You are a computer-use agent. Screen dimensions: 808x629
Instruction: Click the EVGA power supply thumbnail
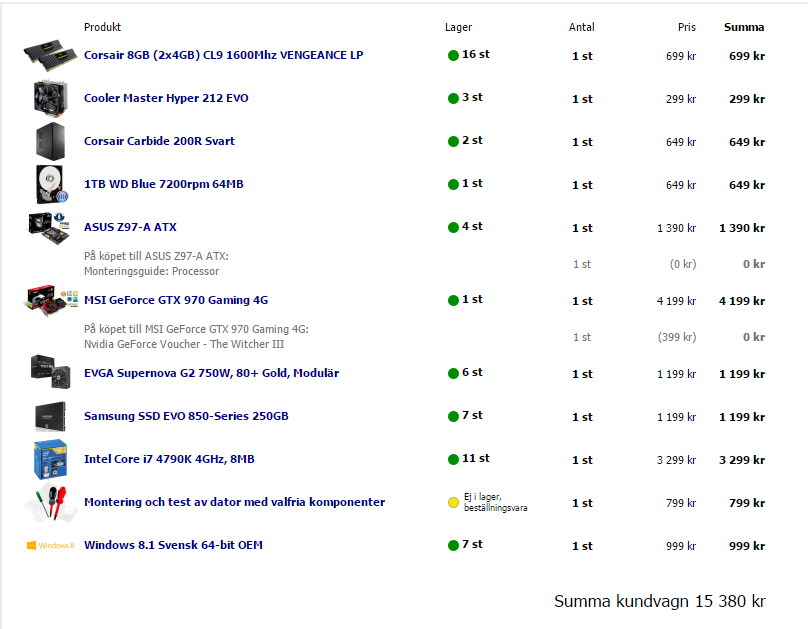pos(50,371)
